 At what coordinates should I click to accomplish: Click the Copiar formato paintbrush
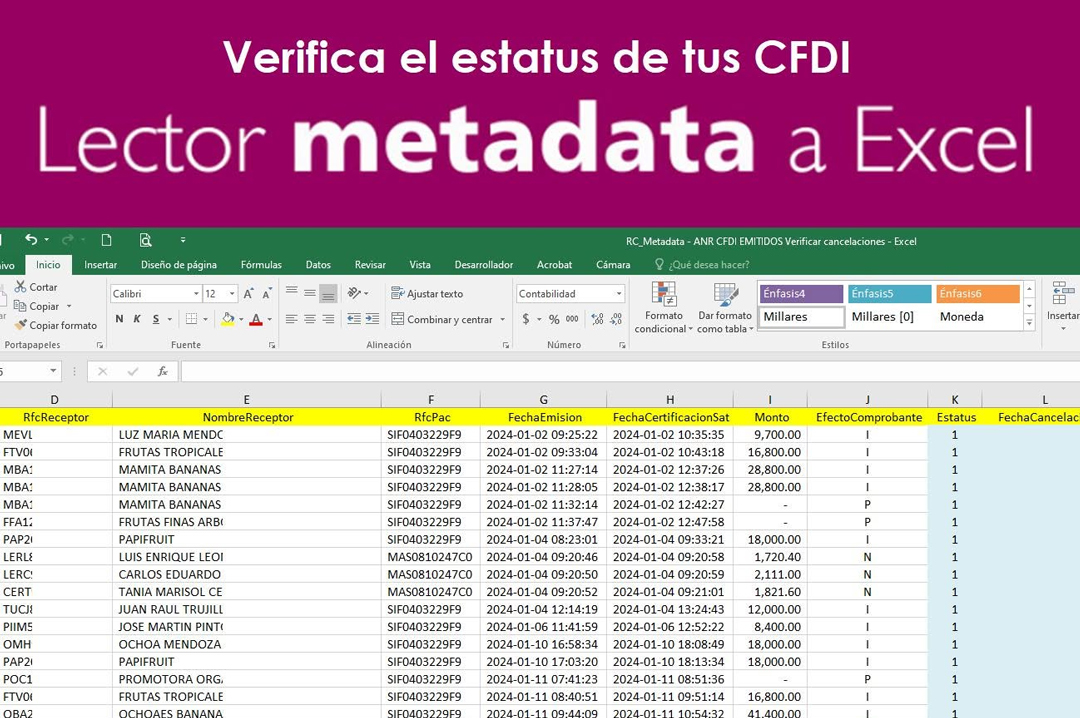click(56, 325)
